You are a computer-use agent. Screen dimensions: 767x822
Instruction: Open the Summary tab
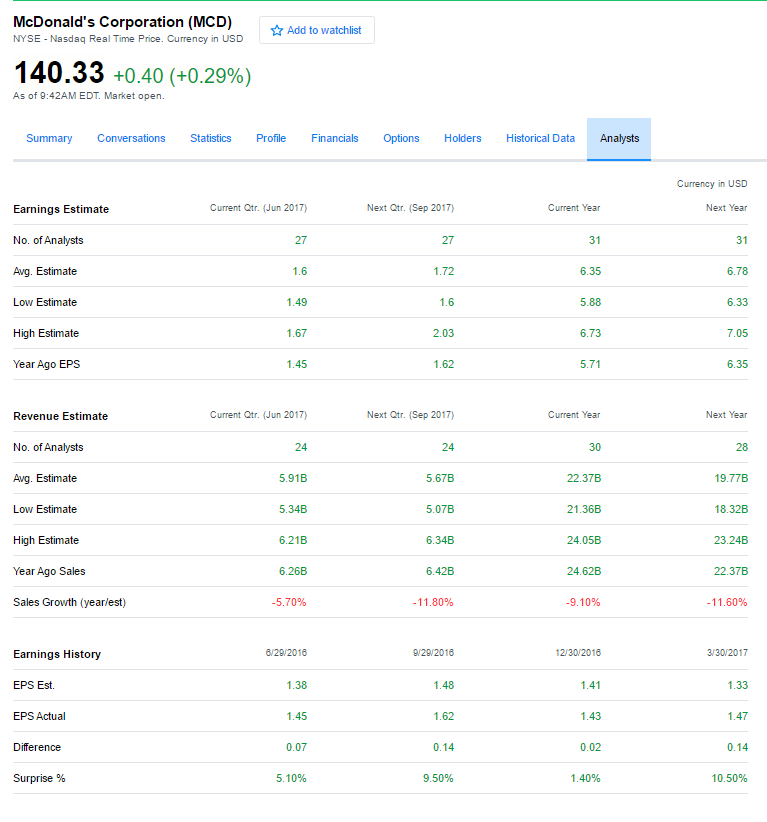pyautogui.click(x=49, y=138)
